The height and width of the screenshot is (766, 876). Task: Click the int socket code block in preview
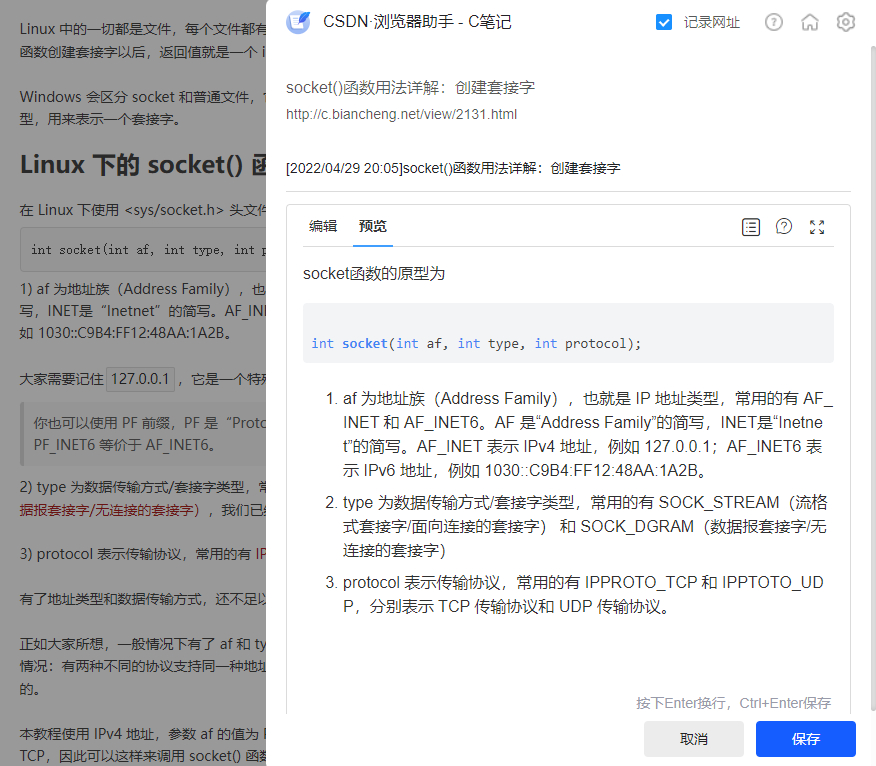[568, 333]
